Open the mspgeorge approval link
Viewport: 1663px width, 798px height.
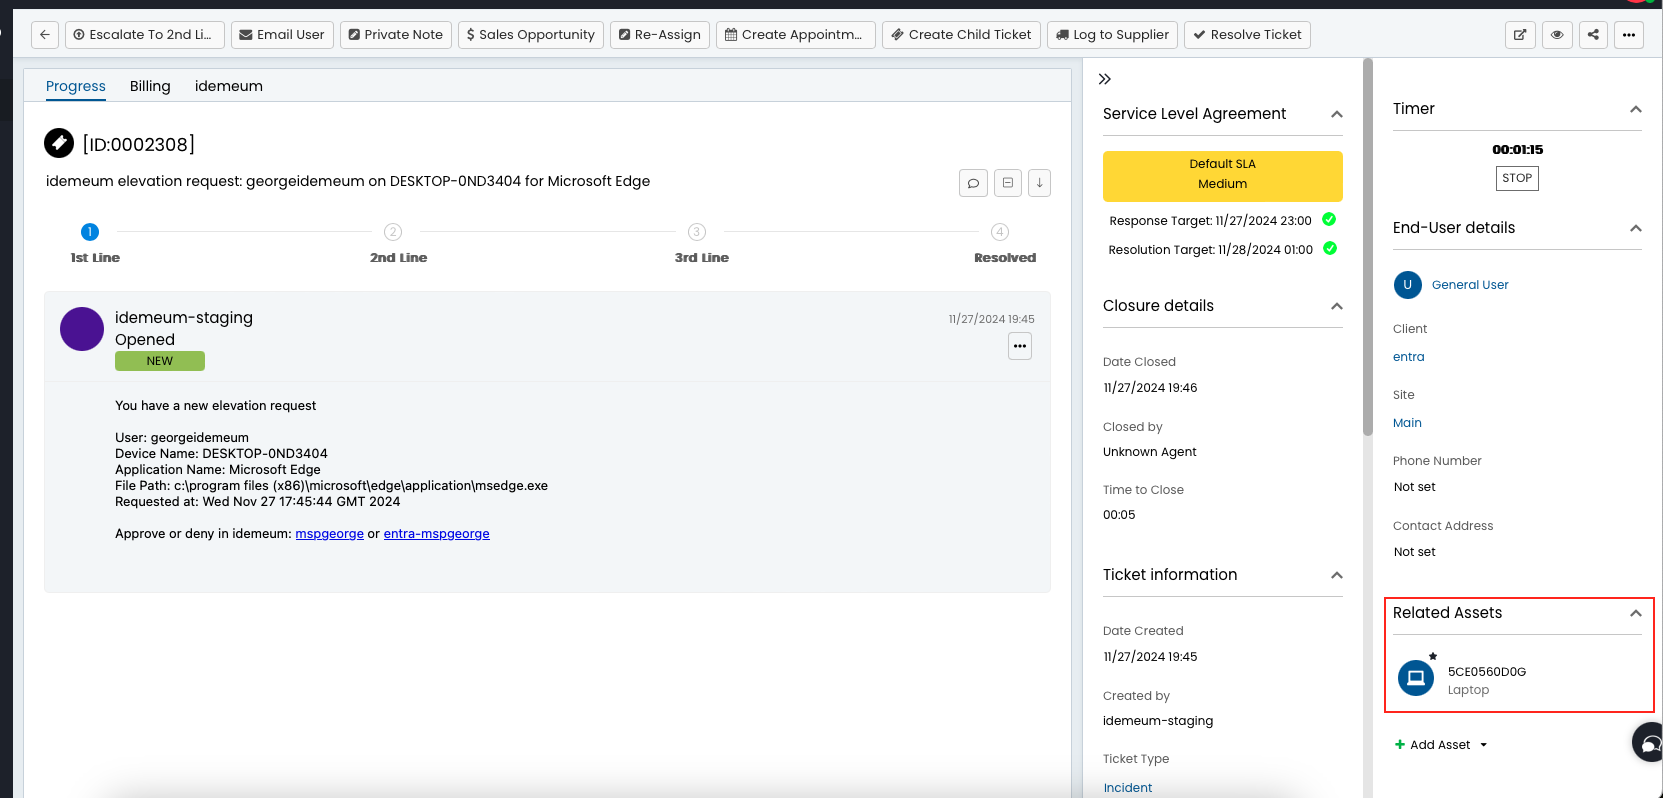pos(330,534)
